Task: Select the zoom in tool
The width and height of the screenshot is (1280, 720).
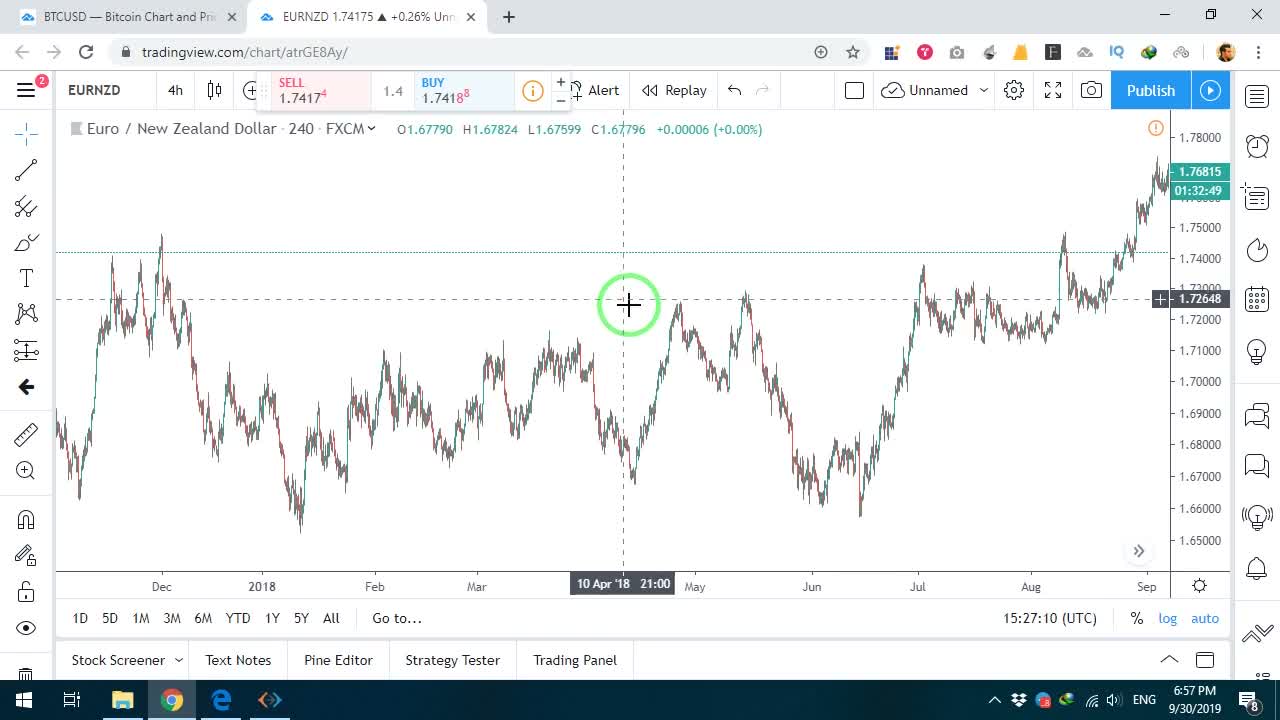Action: click(26, 471)
